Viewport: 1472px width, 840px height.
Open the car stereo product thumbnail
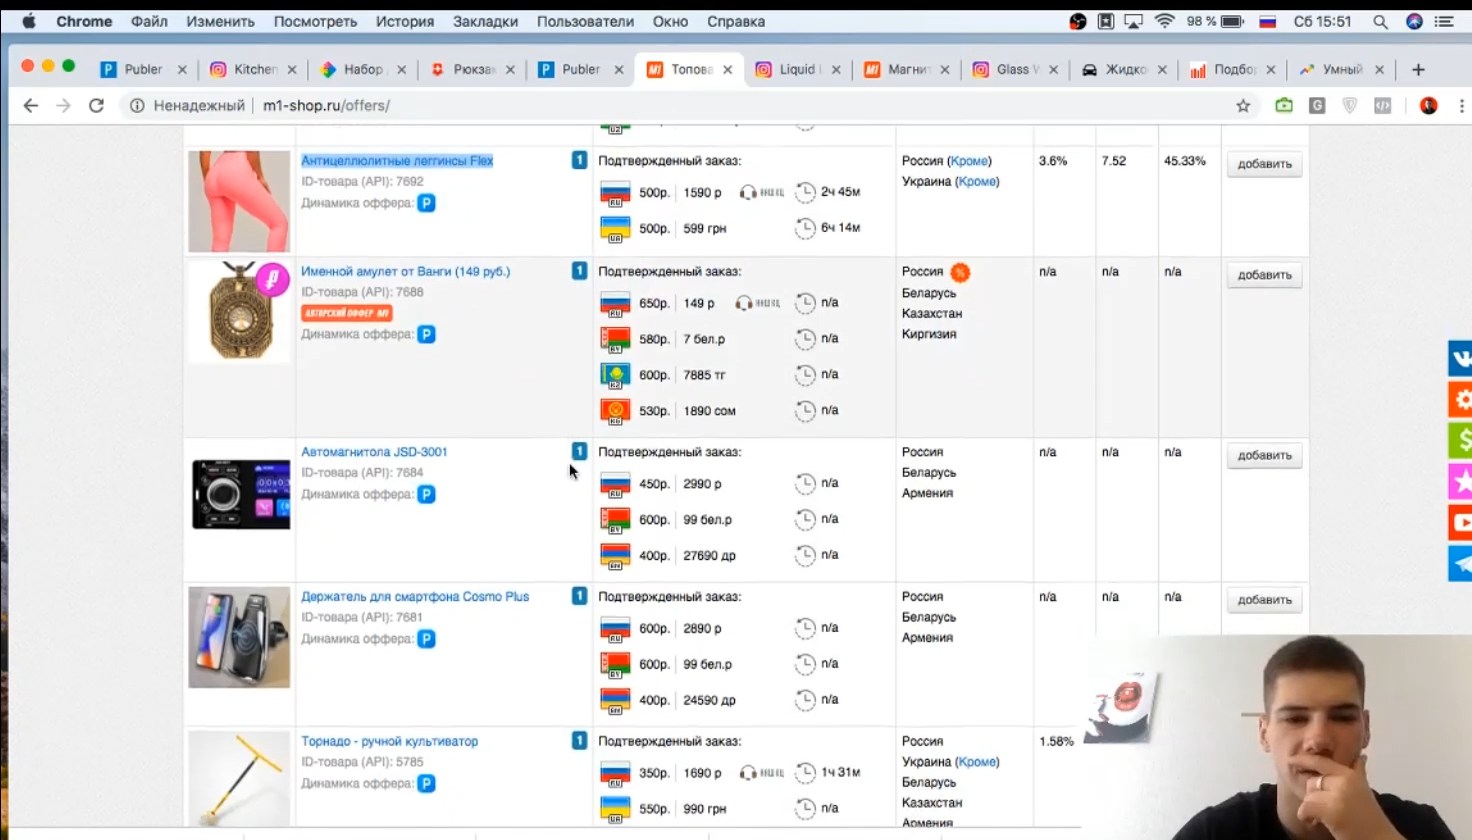pos(240,494)
